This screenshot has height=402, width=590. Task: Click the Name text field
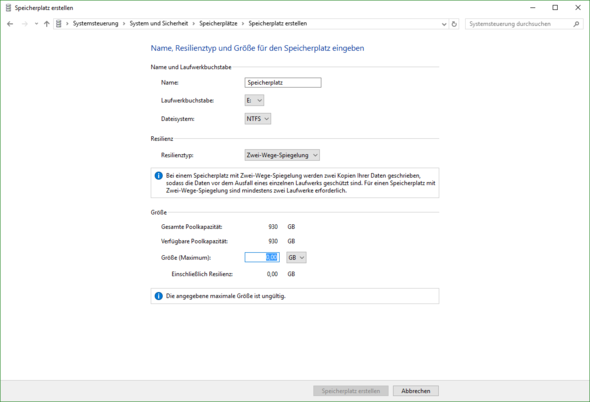coord(283,82)
